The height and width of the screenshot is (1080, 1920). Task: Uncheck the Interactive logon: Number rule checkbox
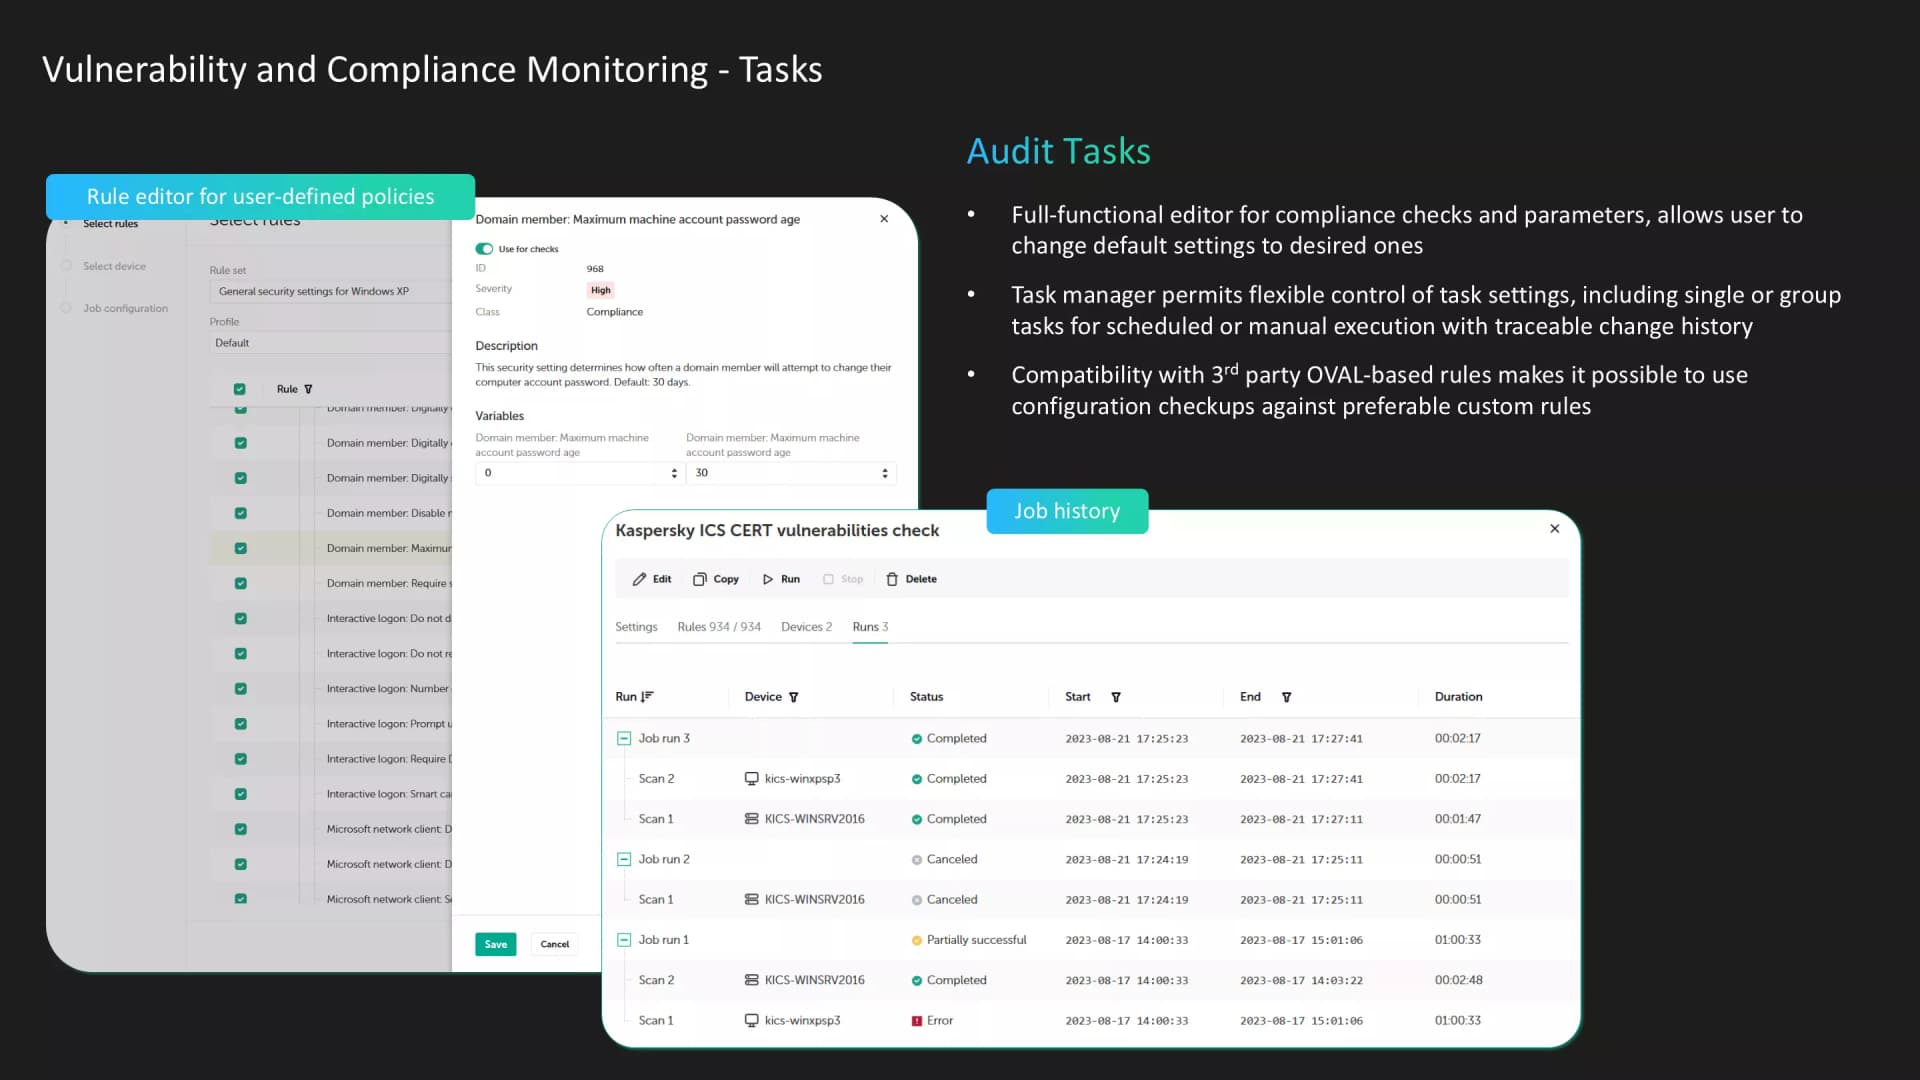coord(240,689)
